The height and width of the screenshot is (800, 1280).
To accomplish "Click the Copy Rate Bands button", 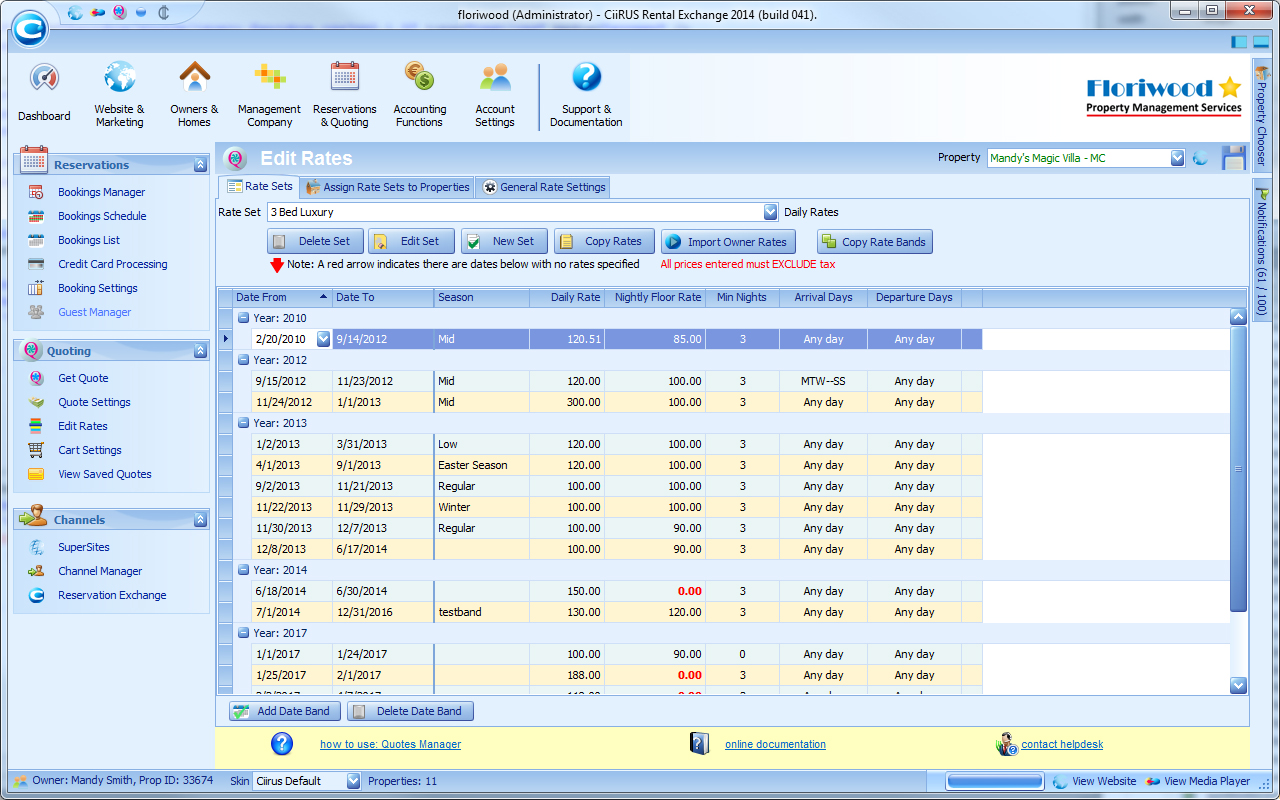I will click(874, 241).
